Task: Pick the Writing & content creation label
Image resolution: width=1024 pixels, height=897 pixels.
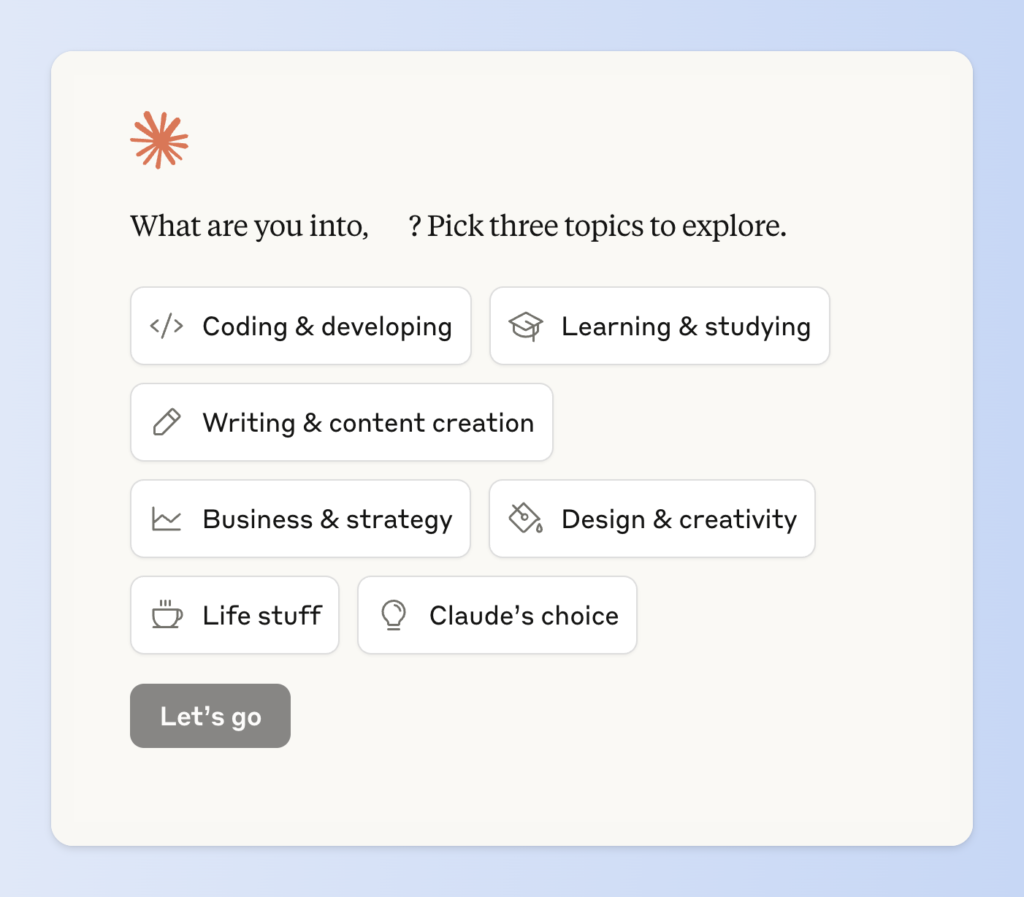Action: 368,422
